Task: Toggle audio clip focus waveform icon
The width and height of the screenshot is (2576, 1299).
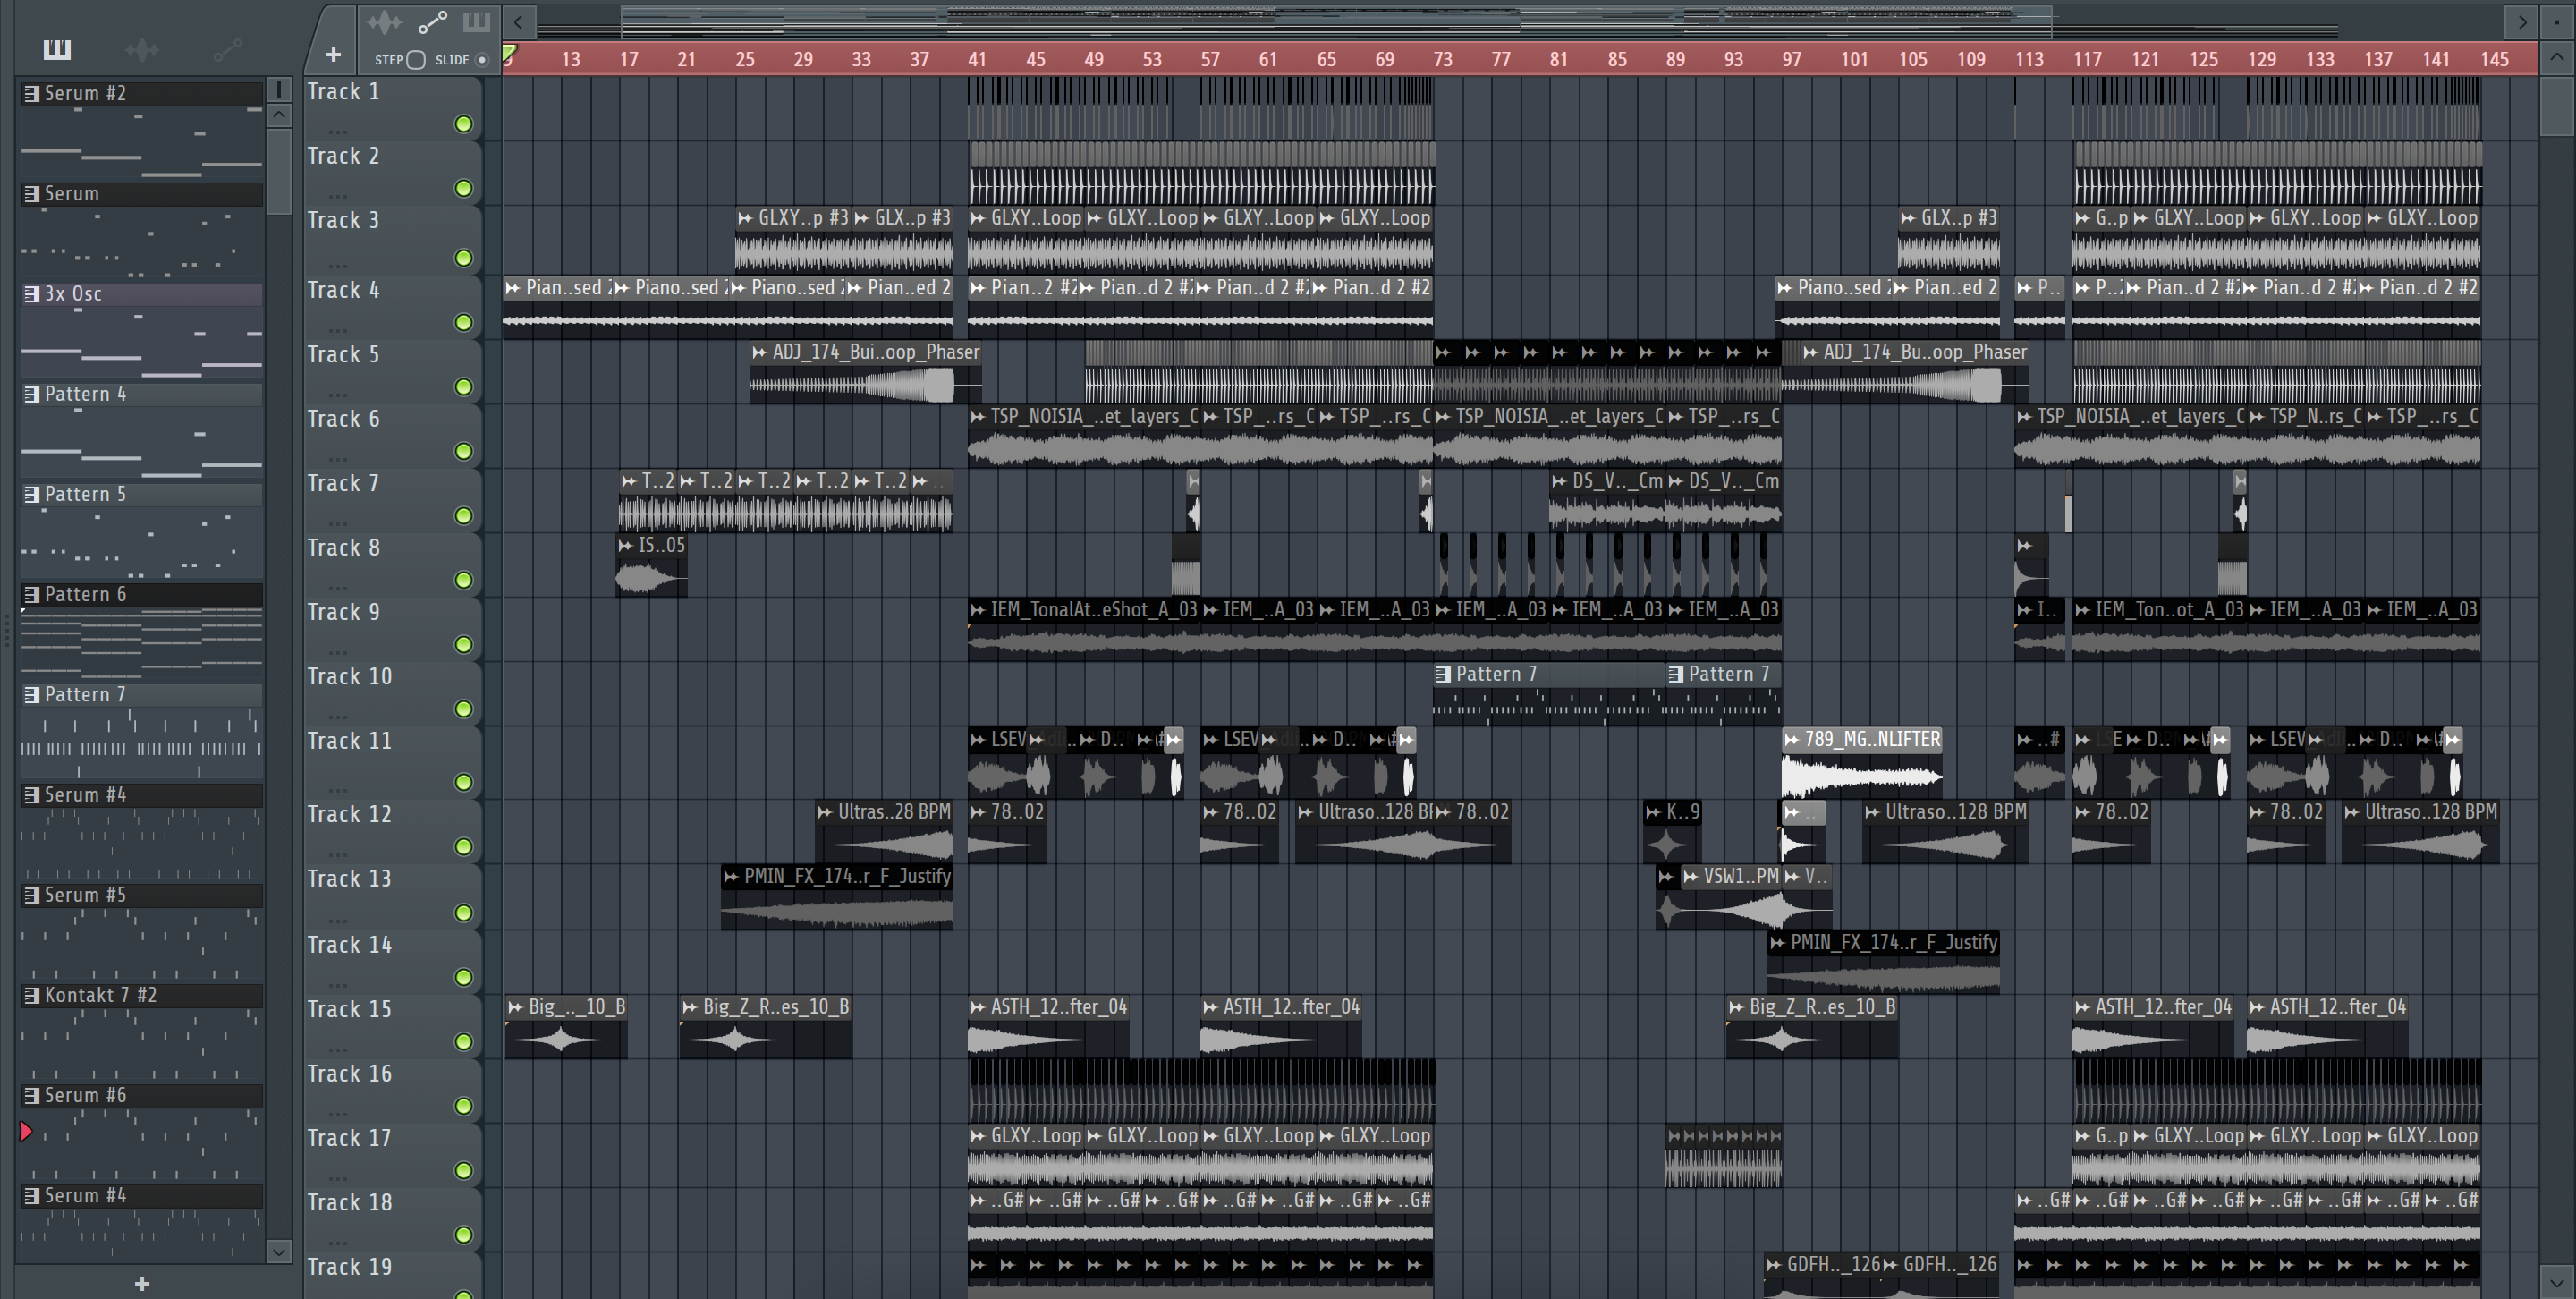Action: coord(384,22)
